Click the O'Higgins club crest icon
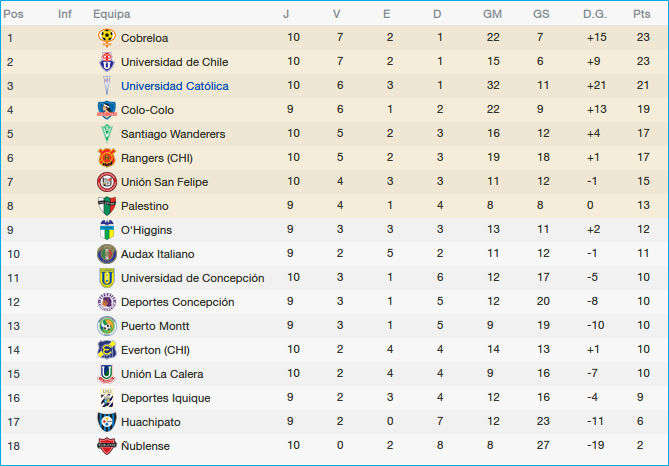The image size is (669, 466). (x=106, y=230)
